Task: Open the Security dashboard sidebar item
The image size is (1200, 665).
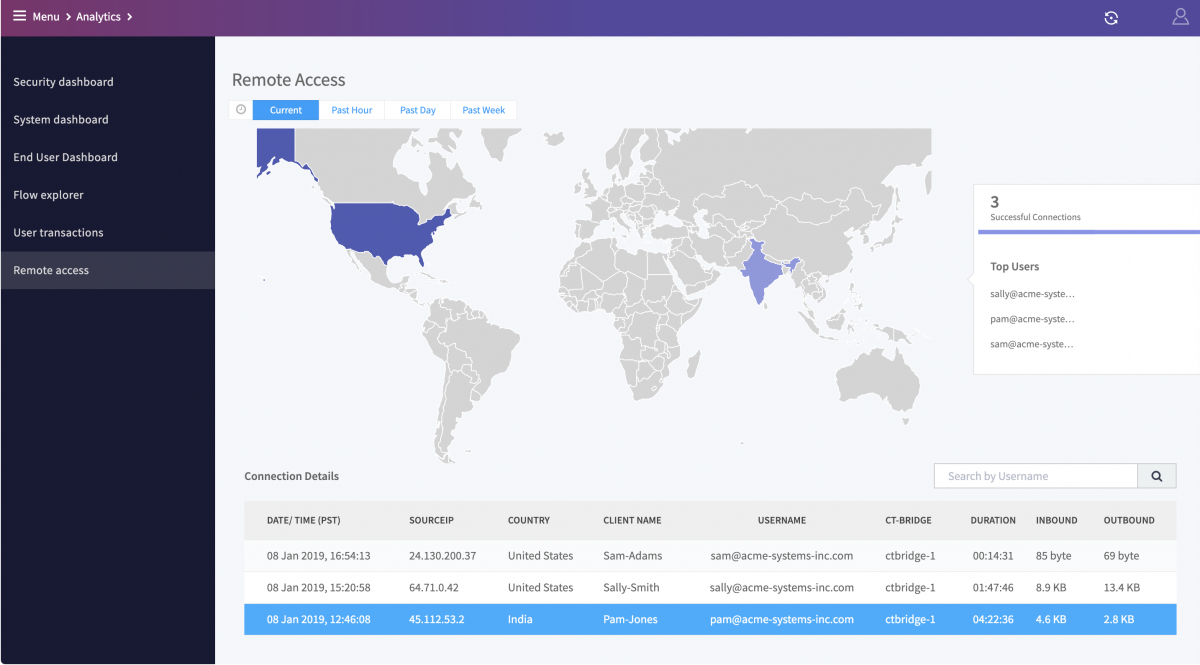Action: pos(63,82)
